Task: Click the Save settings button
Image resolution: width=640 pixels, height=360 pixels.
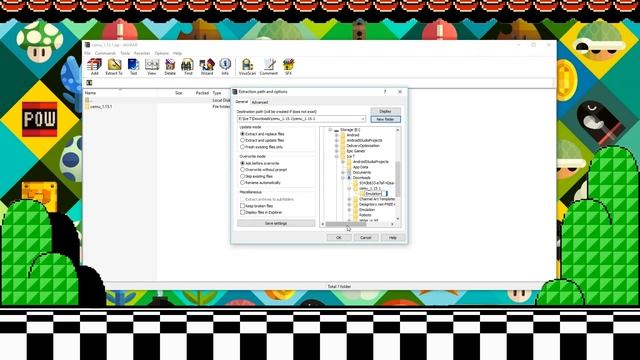Action: point(276,224)
